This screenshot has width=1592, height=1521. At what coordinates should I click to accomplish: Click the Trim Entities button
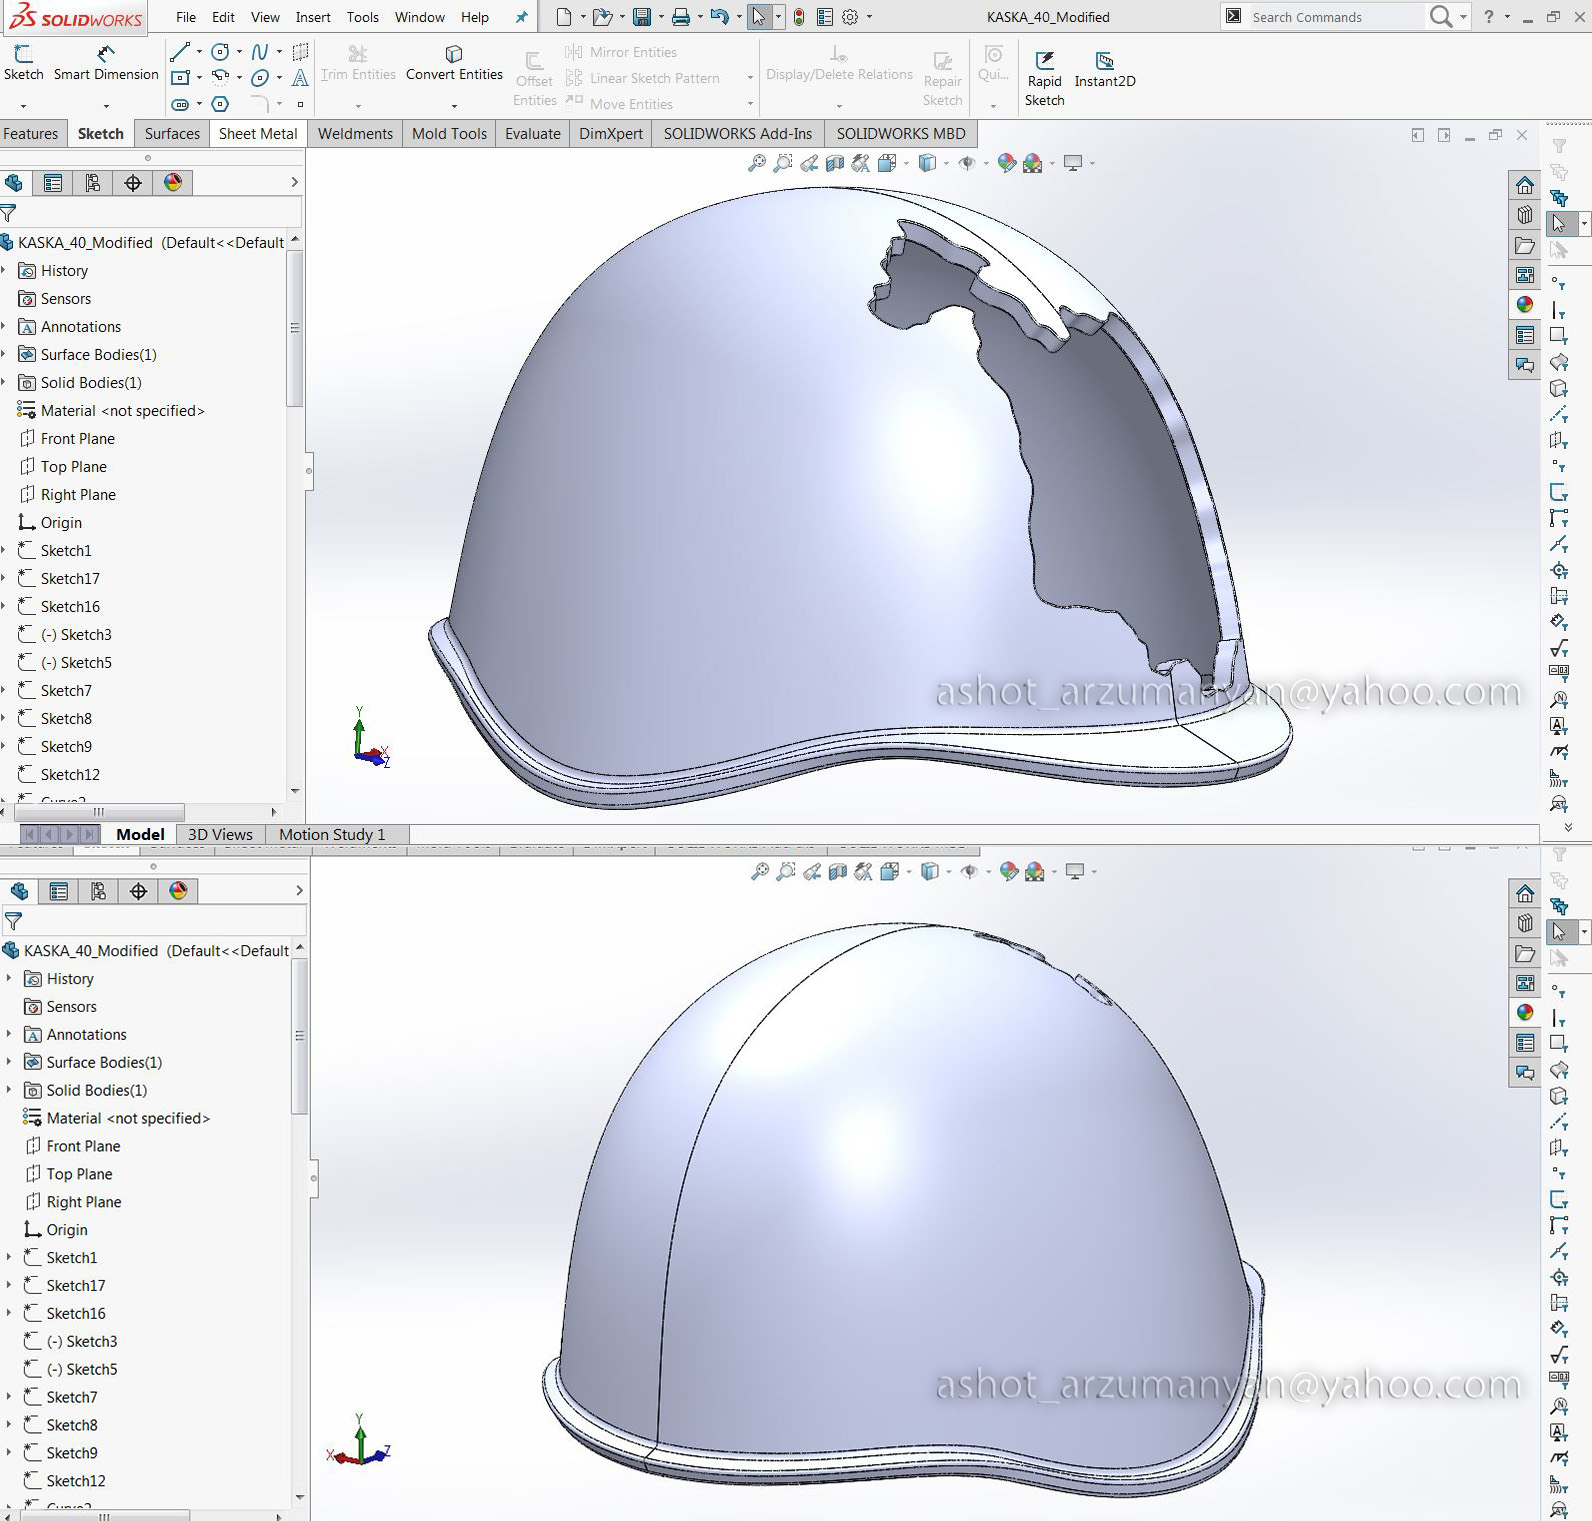click(358, 64)
